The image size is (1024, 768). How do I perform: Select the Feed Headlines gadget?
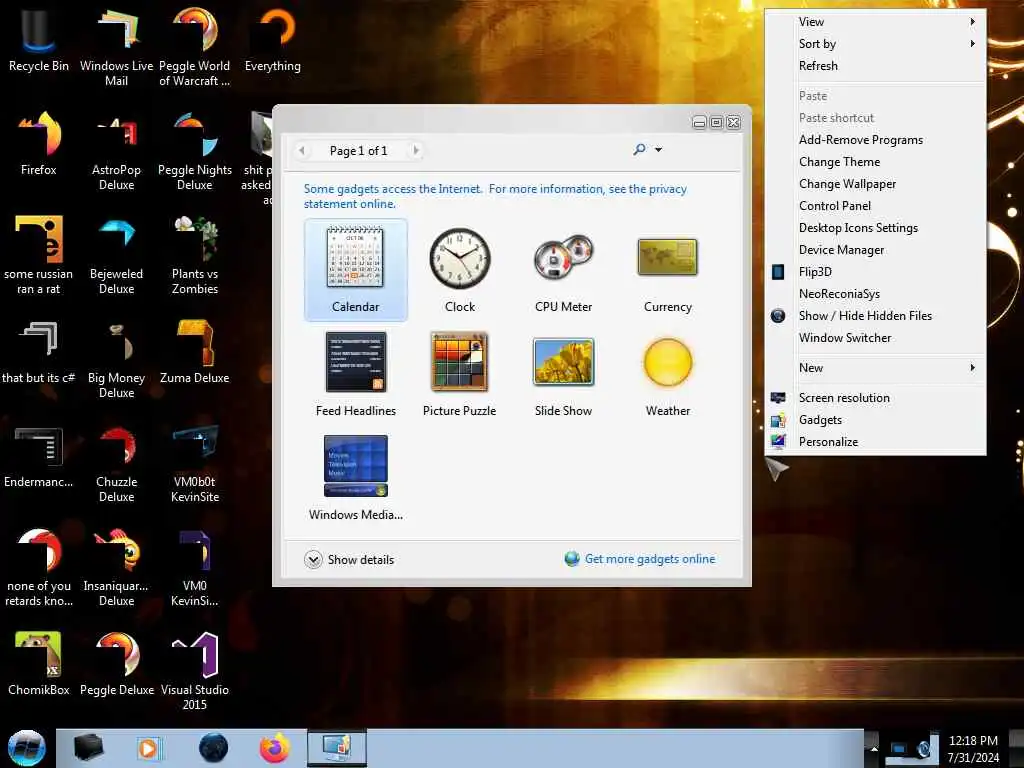tap(355, 374)
